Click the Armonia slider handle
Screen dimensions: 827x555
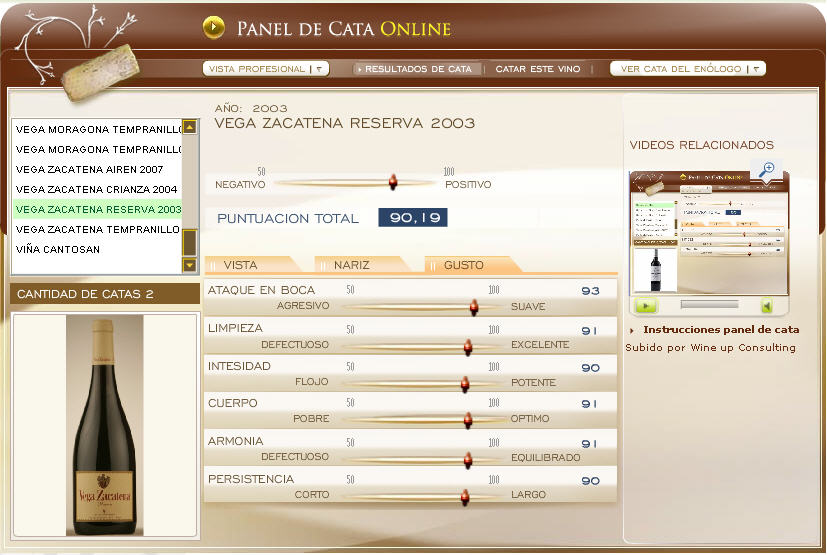tap(468, 460)
